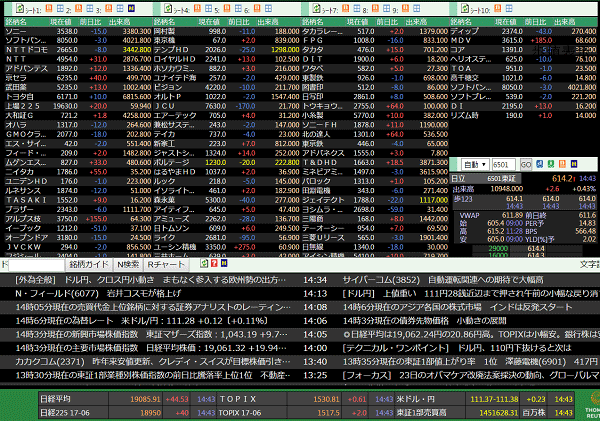
Task: Sort first watchlist by 現在値 header
Action: [60, 22]
